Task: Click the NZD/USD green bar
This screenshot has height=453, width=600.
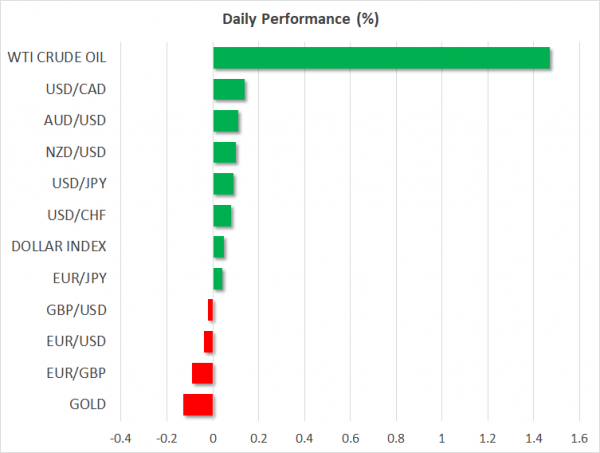Action: (225, 153)
